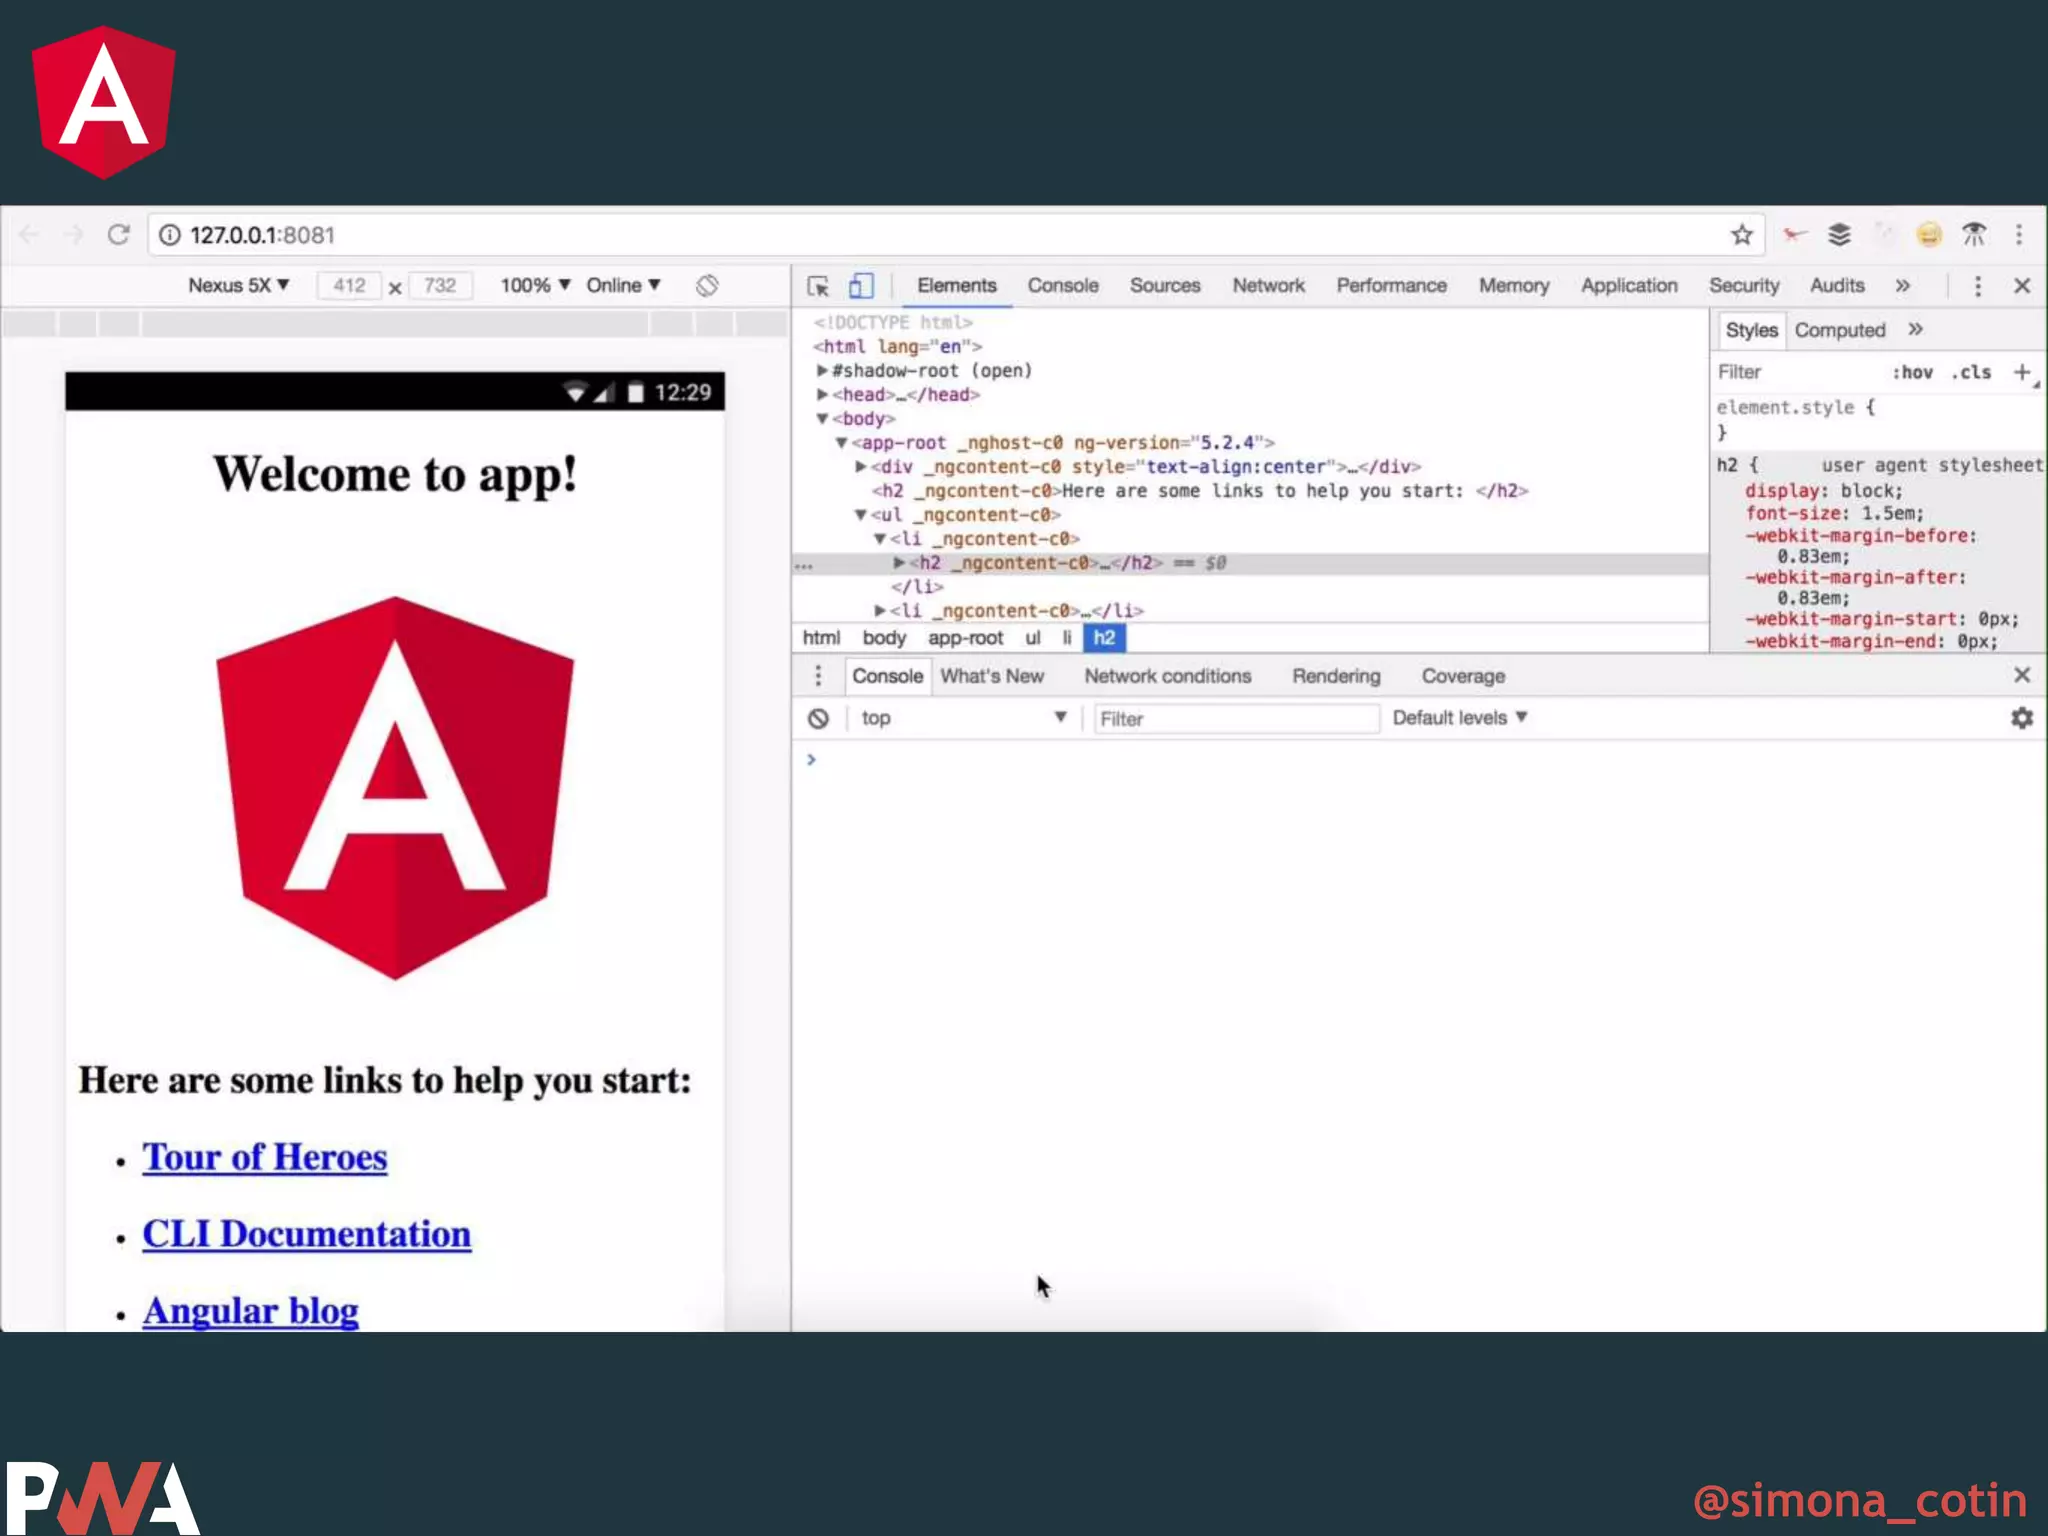
Task: Click the add new style rule plus
Action: coord(2021,372)
